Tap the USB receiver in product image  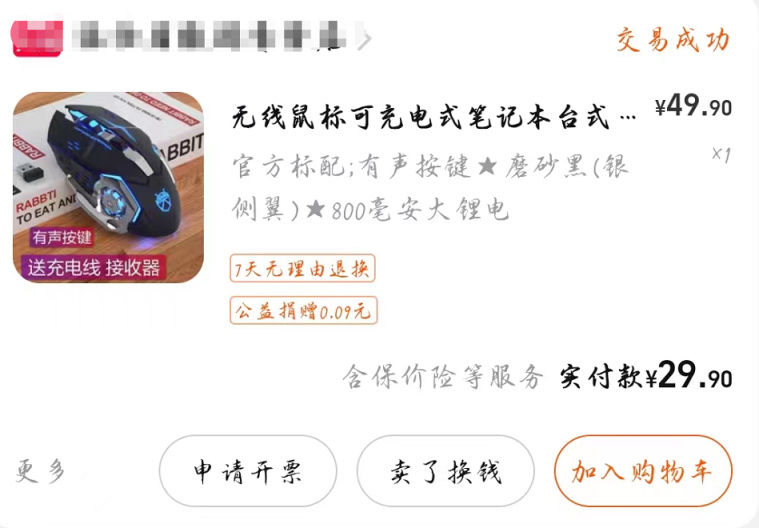pos(30,172)
